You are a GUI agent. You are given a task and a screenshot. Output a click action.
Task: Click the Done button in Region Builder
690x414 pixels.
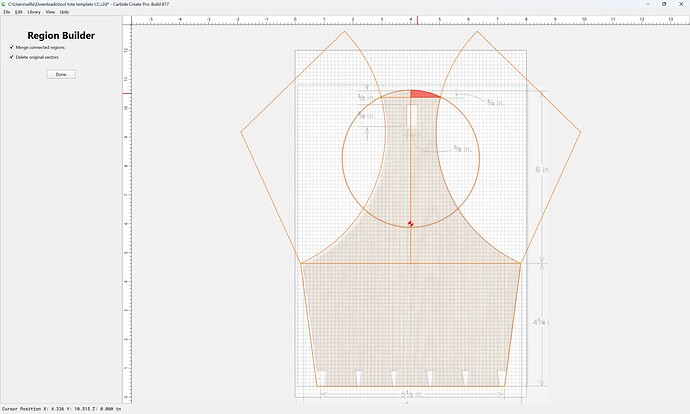point(61,74)
